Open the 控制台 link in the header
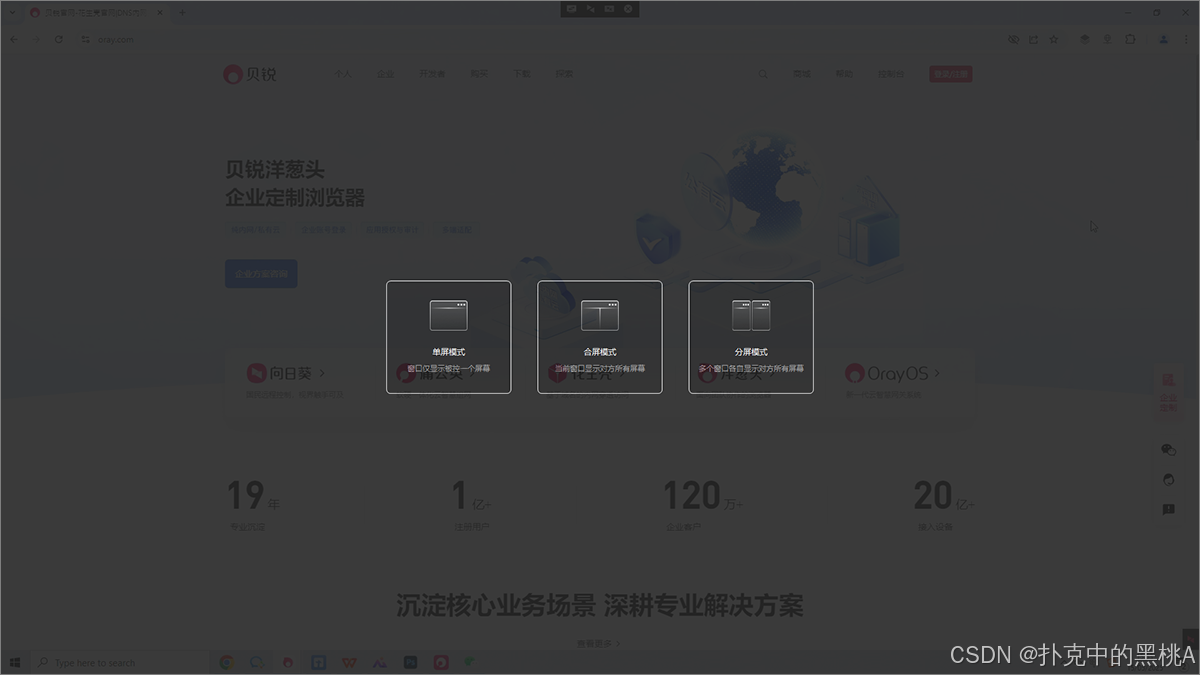Viewport: 1200px width, 675px height. point(891,74)
